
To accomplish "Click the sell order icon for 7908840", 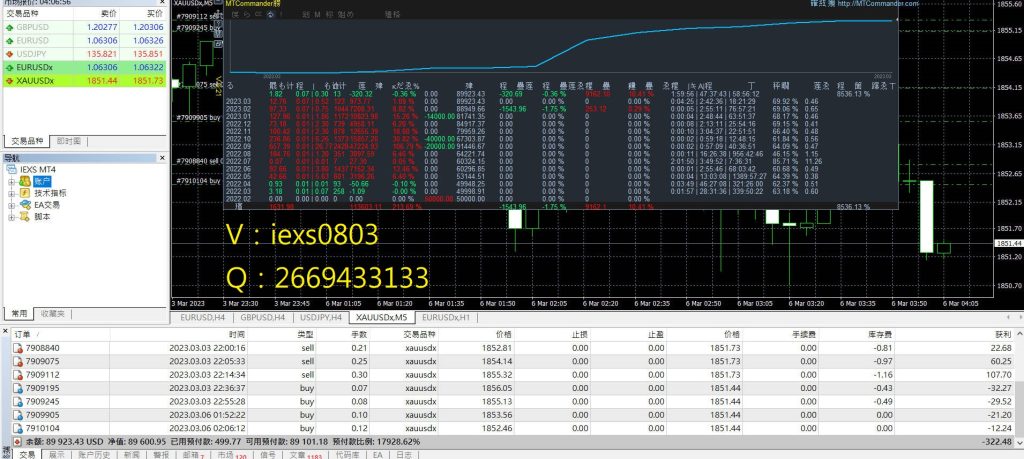I will point(18,347).
